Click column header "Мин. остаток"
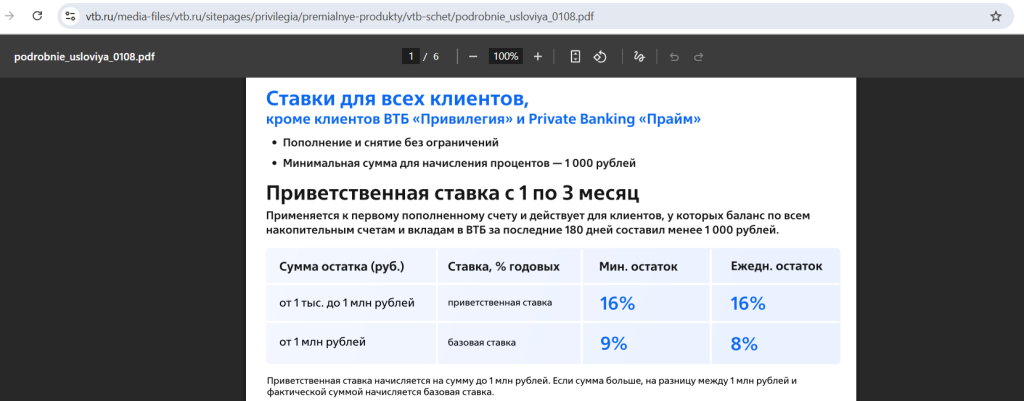Screen dimensions: 1024x401 [x=639, y=266]
